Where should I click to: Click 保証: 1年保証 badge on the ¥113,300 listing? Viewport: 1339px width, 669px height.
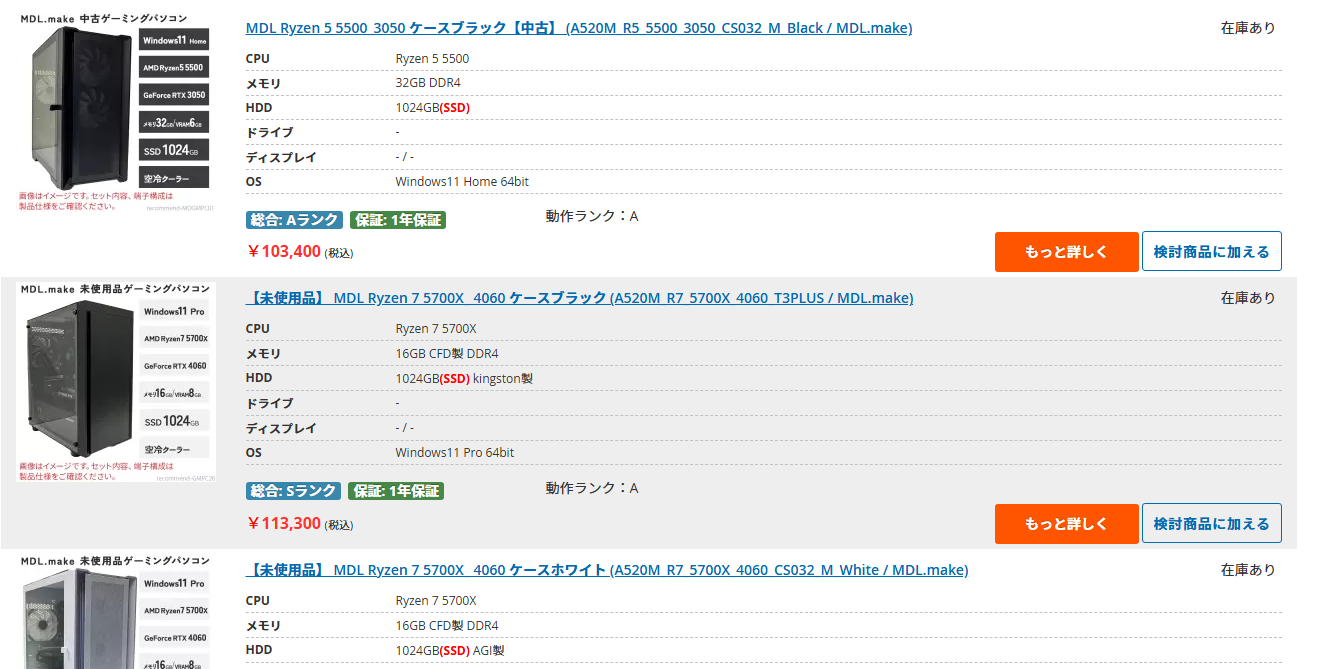(x=396, y=491)
